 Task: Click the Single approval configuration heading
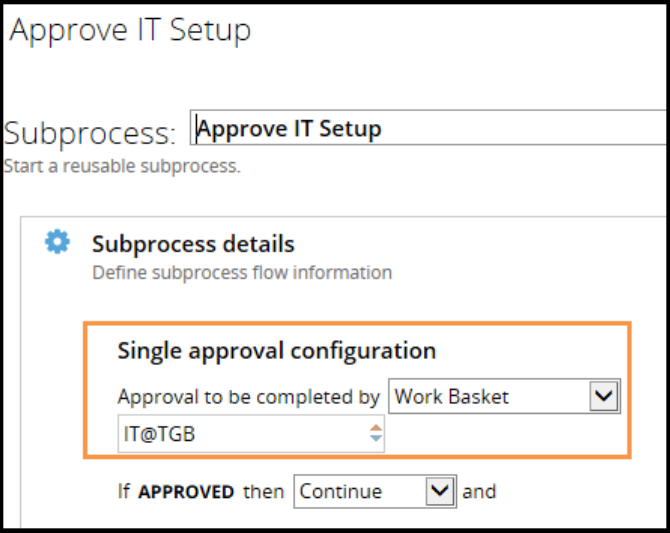[276, 350]
